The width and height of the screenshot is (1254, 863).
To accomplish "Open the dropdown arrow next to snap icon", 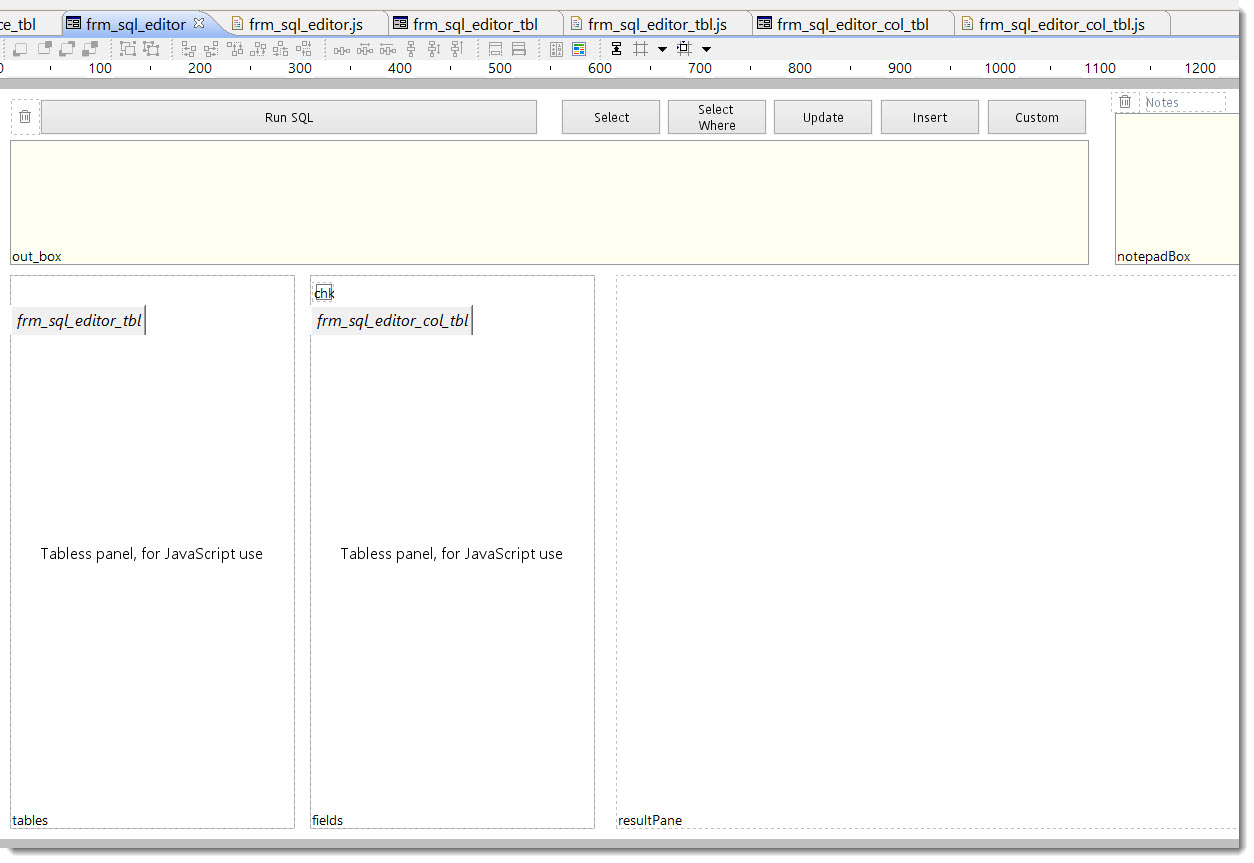I will pyautogui.click(x=706, y=49).
